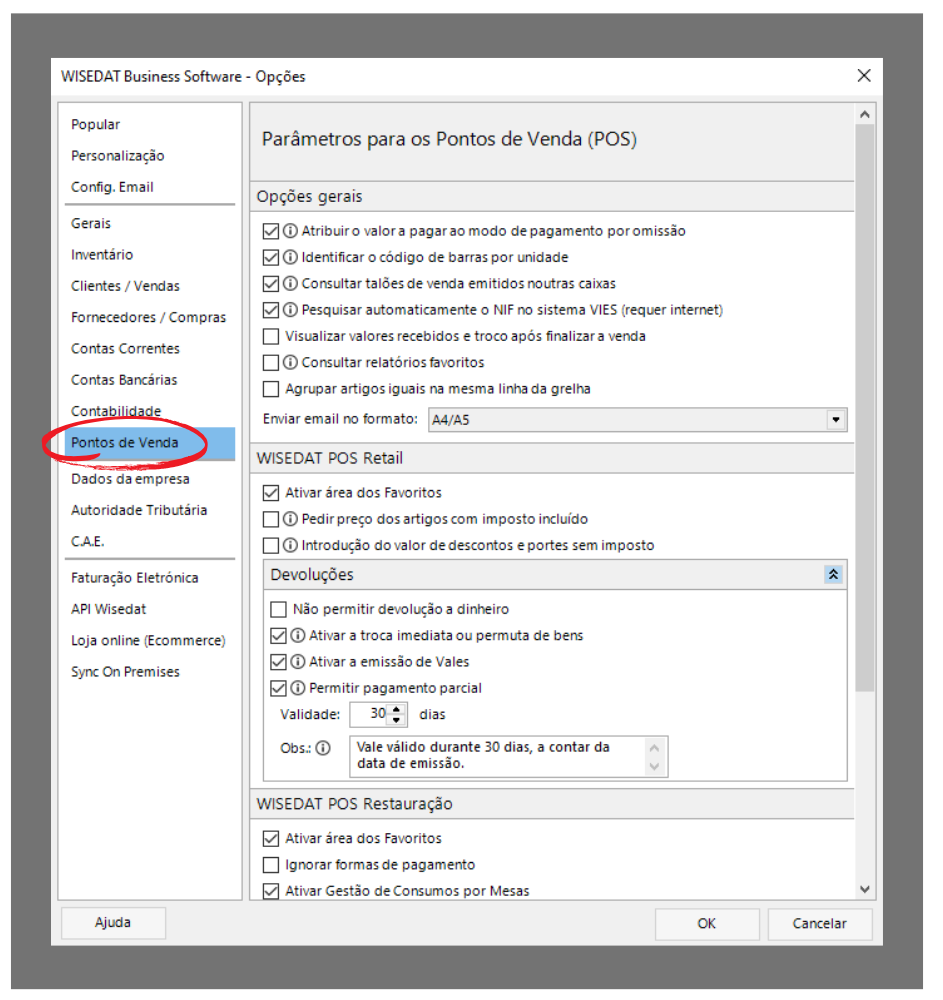Confirm options with OK button
This screenshot has height=1000, width=943.
pyautogui.click(x=707, y=923)
